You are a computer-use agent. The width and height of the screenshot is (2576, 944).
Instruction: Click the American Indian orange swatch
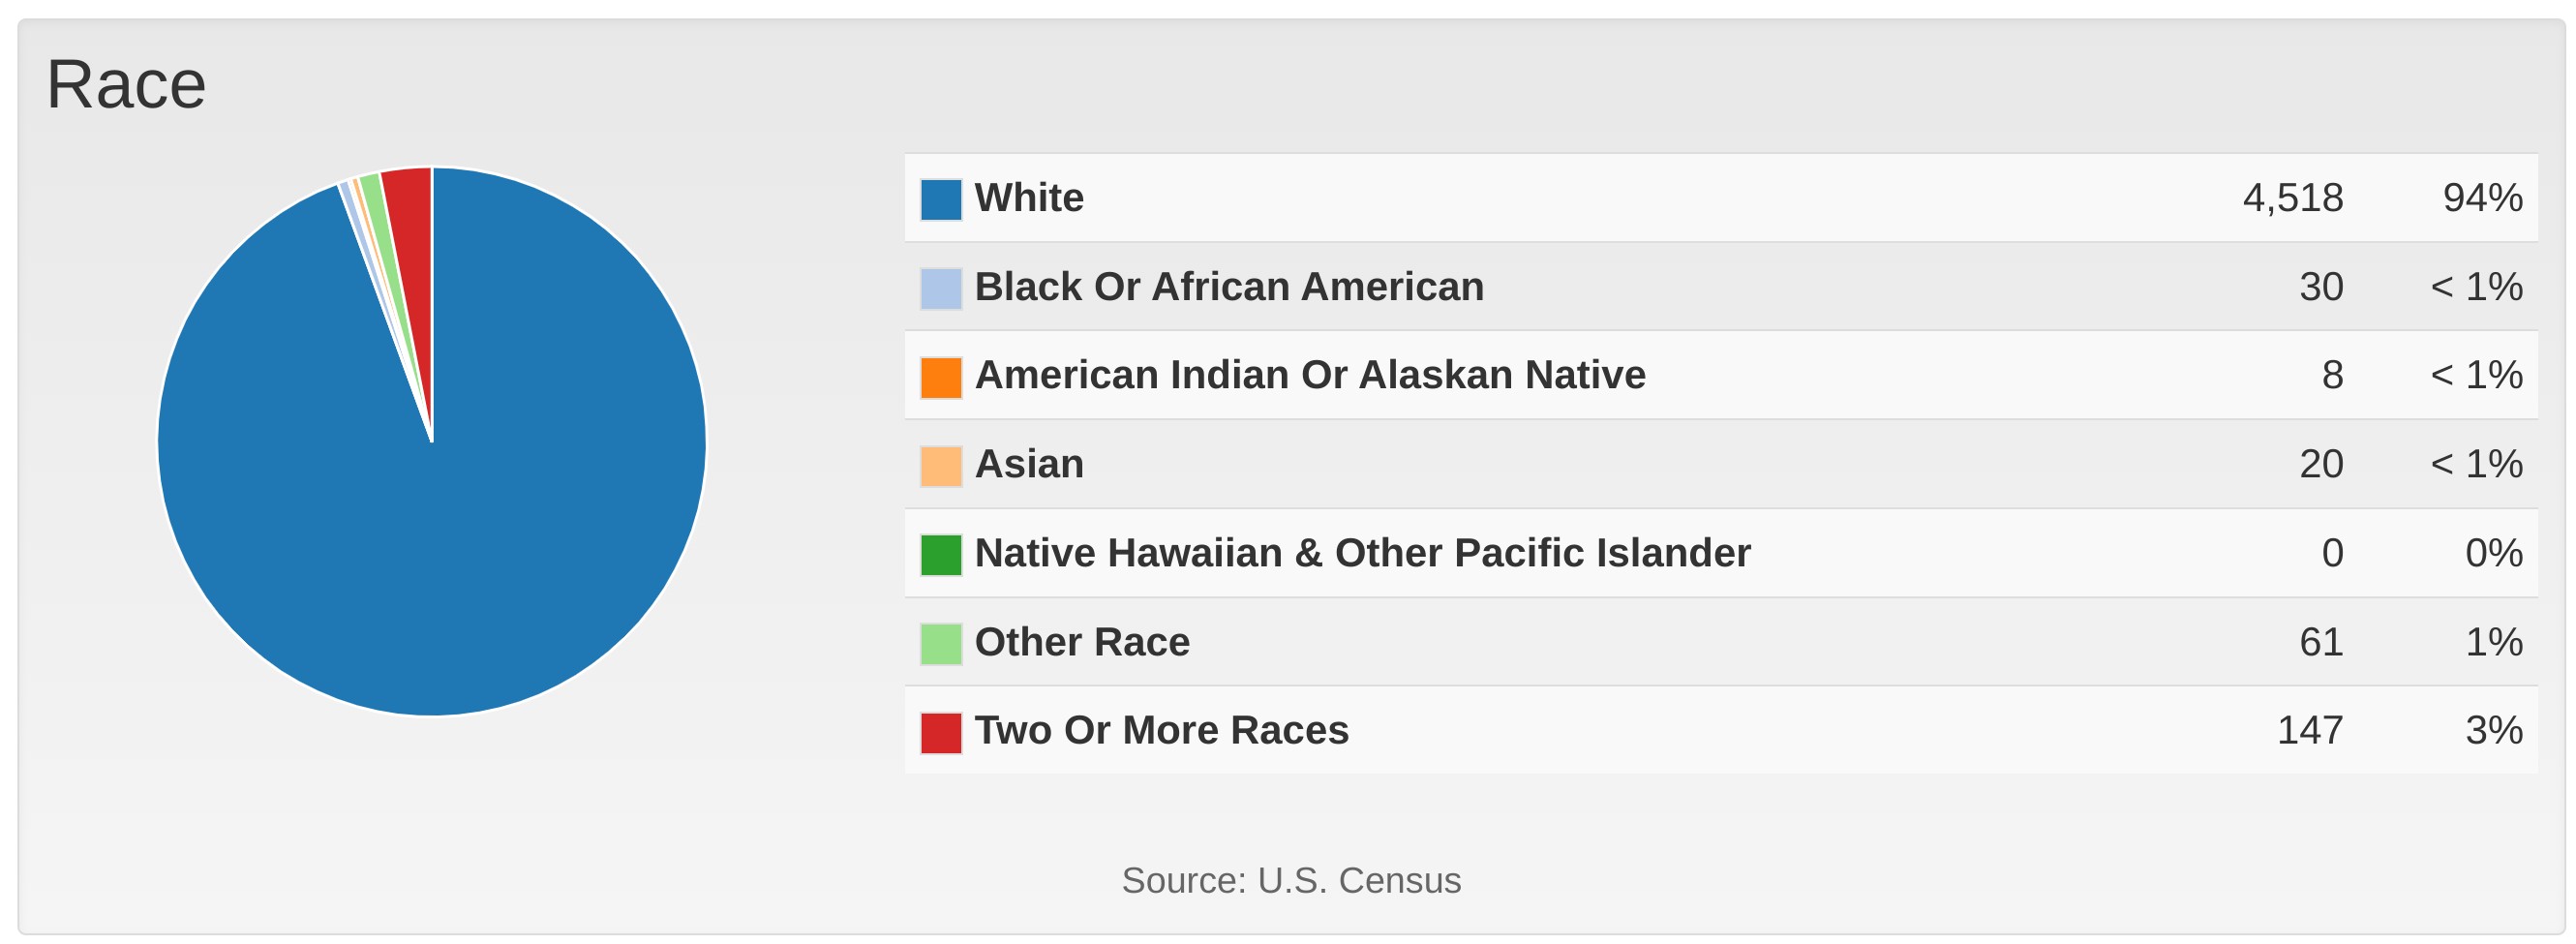point(941,377)
